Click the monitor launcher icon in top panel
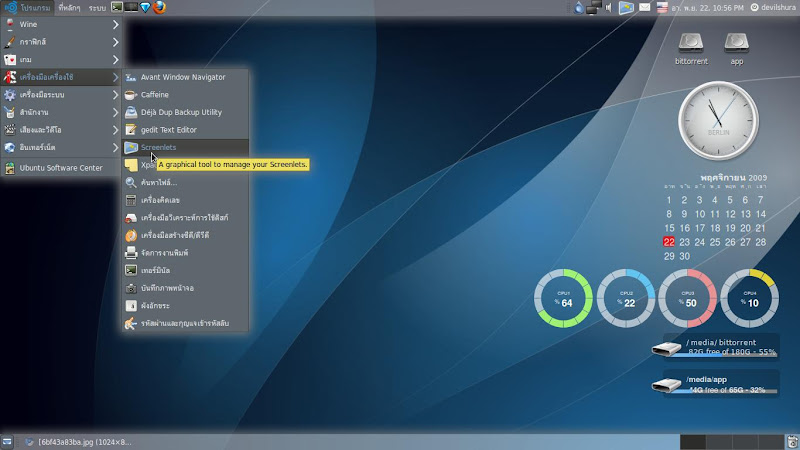This screenshot has height=450, width=800. click(x=131, y=7)
